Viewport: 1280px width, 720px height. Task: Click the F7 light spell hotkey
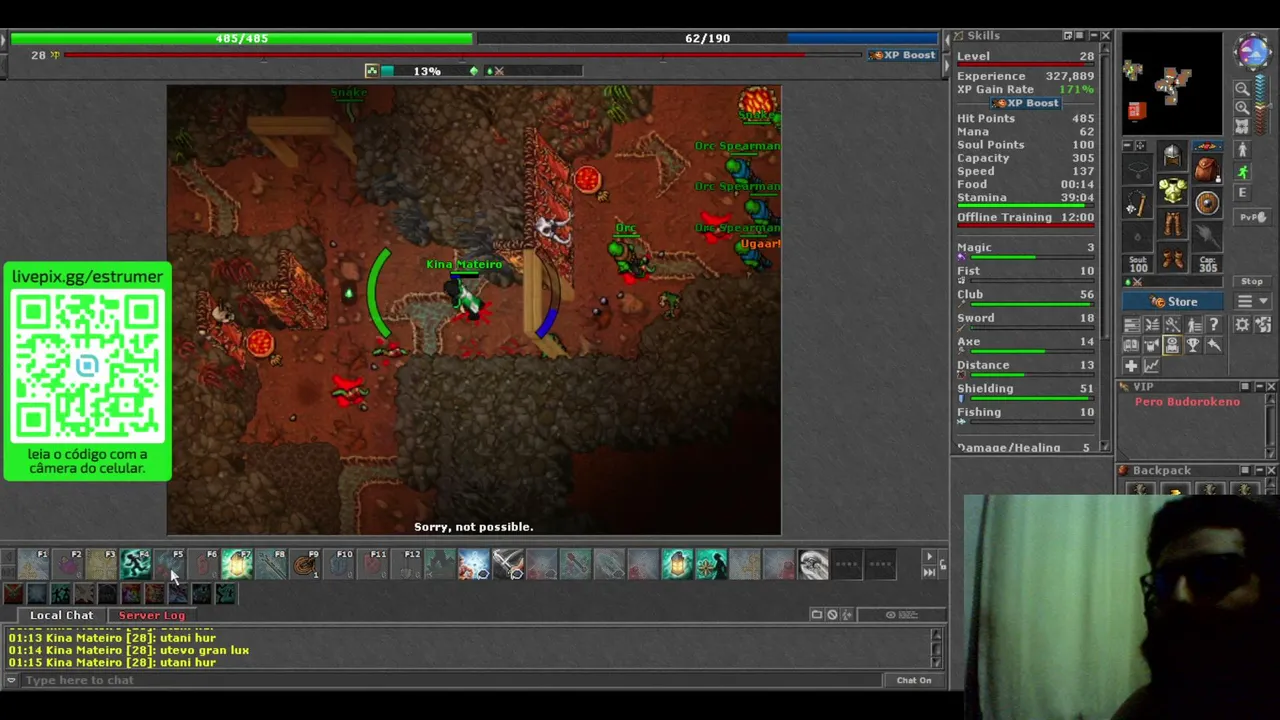pyautogui.click(x=237, y=565)
